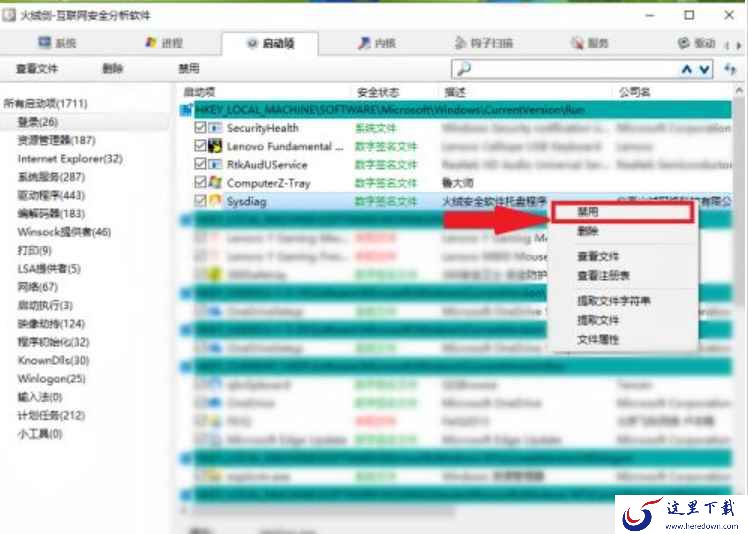The height and width of the screenshot is (534, 748).
Task: Click the vertical scrollbar of startup list
Action: point(738,205)
